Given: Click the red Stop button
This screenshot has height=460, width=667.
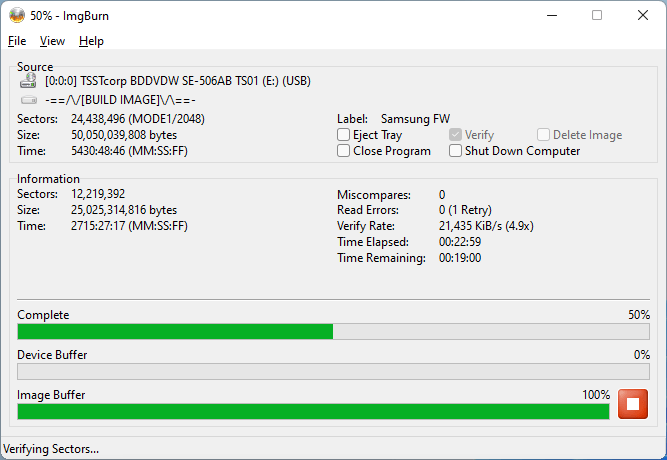Looking at the screenshot, I should pyautogui.click(x=633, y=404).
